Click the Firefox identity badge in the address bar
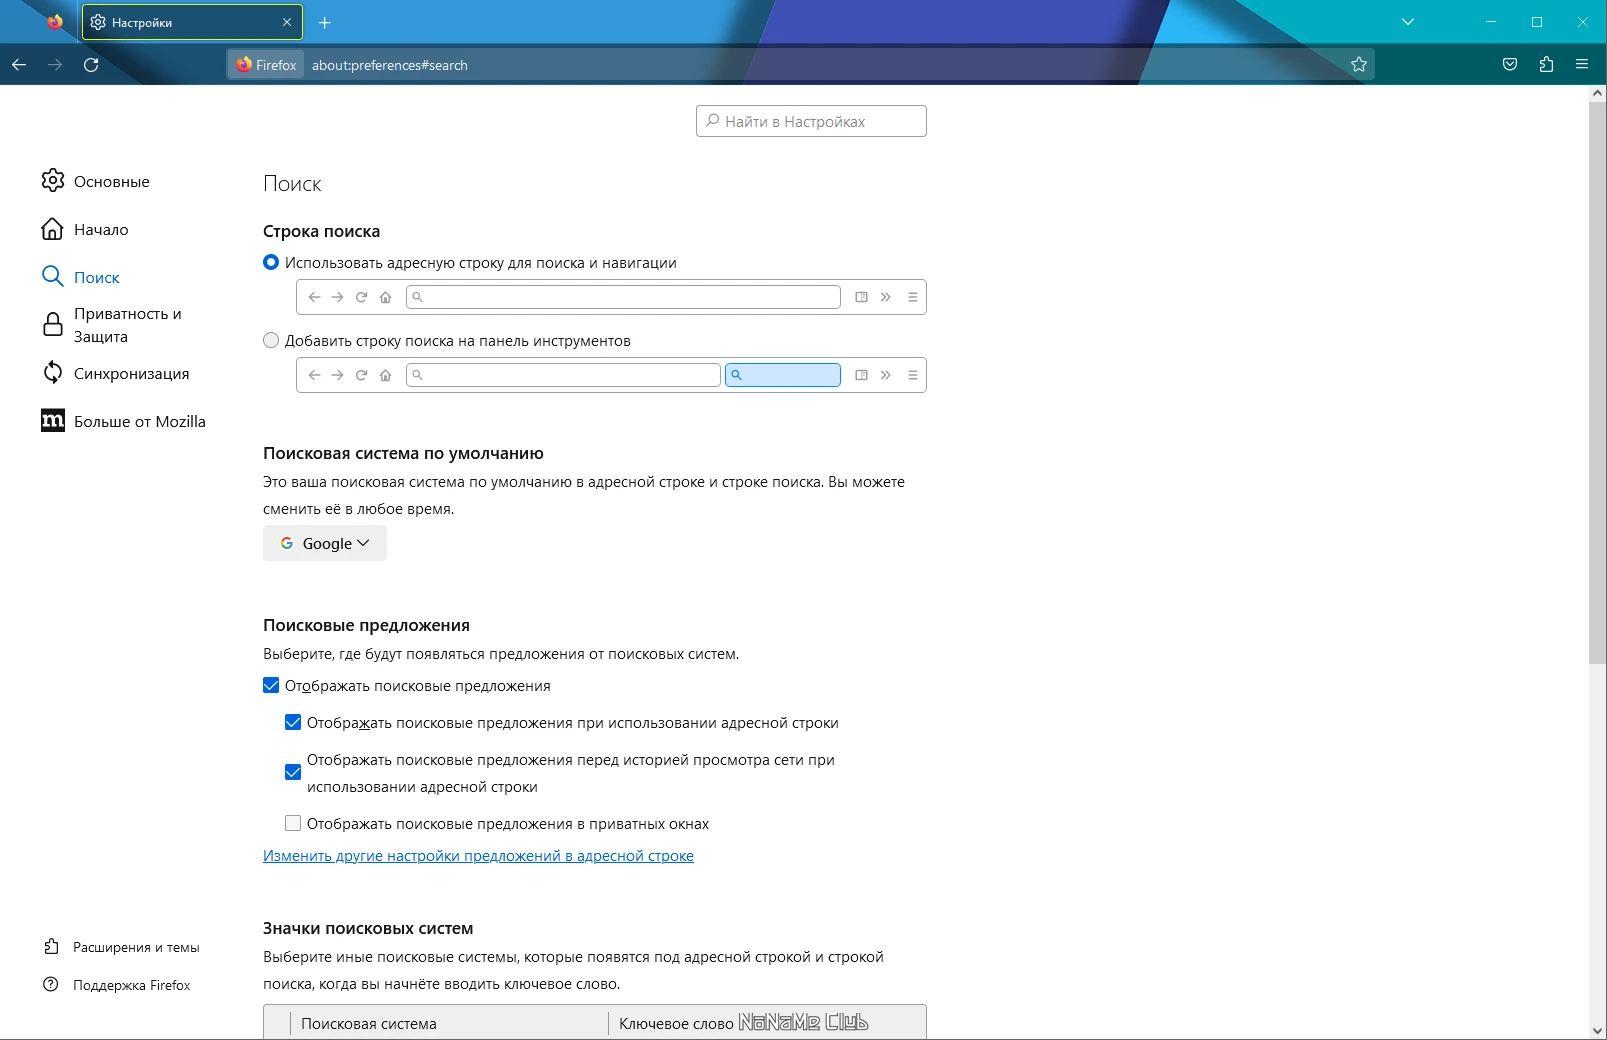The width and height of the screenshot is (1607, 1040). (x=266, y=65)
